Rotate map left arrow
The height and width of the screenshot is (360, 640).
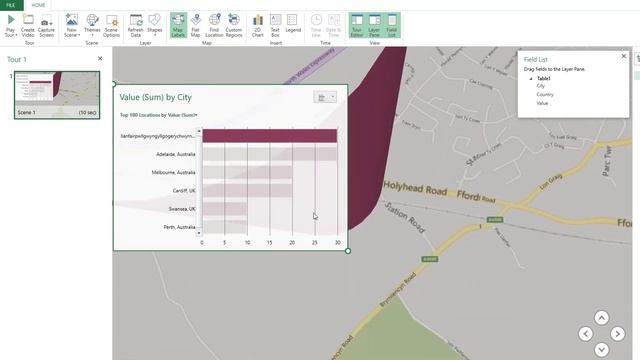point(586,333)
